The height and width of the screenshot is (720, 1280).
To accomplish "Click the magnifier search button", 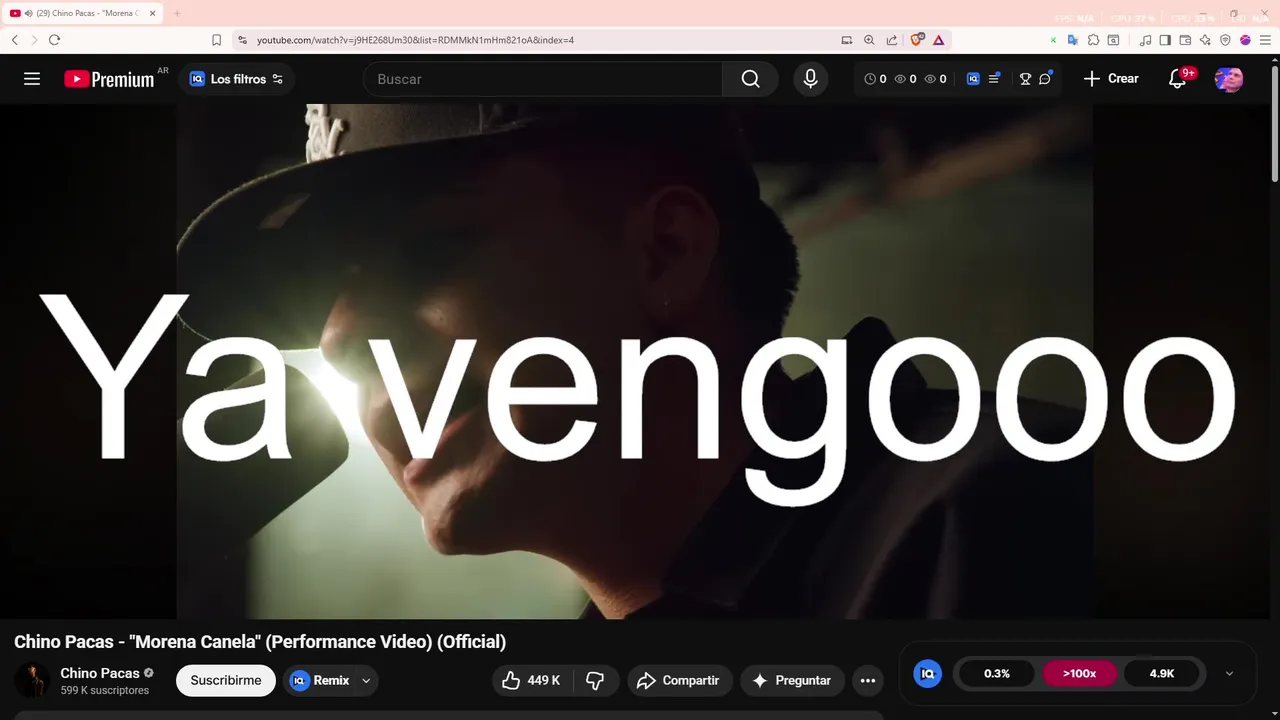I will (x=750, y=79).
